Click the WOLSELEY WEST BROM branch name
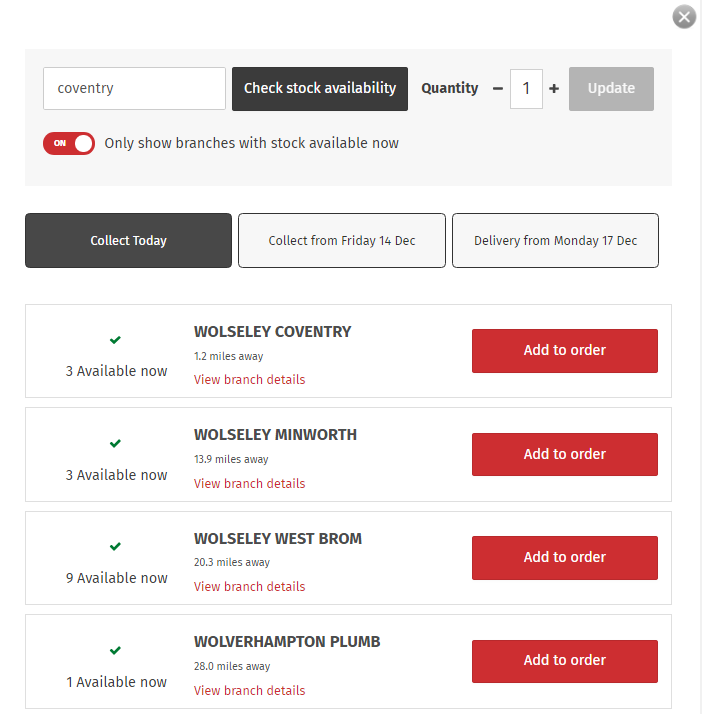This screenshot has width=702, height=714. [x=278, y=539]
